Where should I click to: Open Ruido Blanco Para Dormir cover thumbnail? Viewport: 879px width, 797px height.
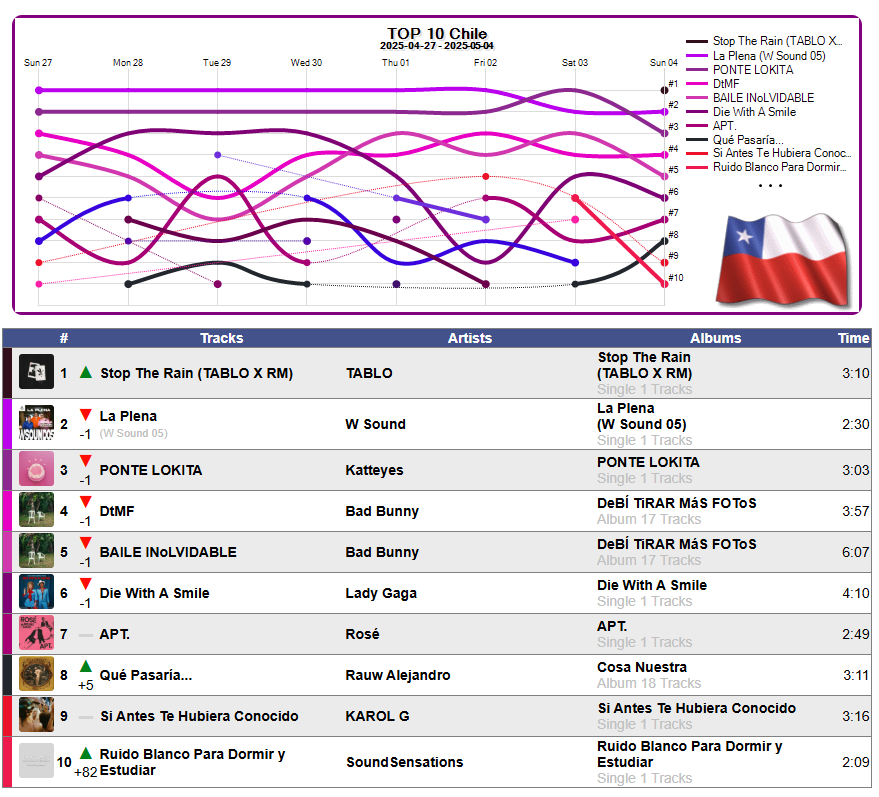(36, 762)
